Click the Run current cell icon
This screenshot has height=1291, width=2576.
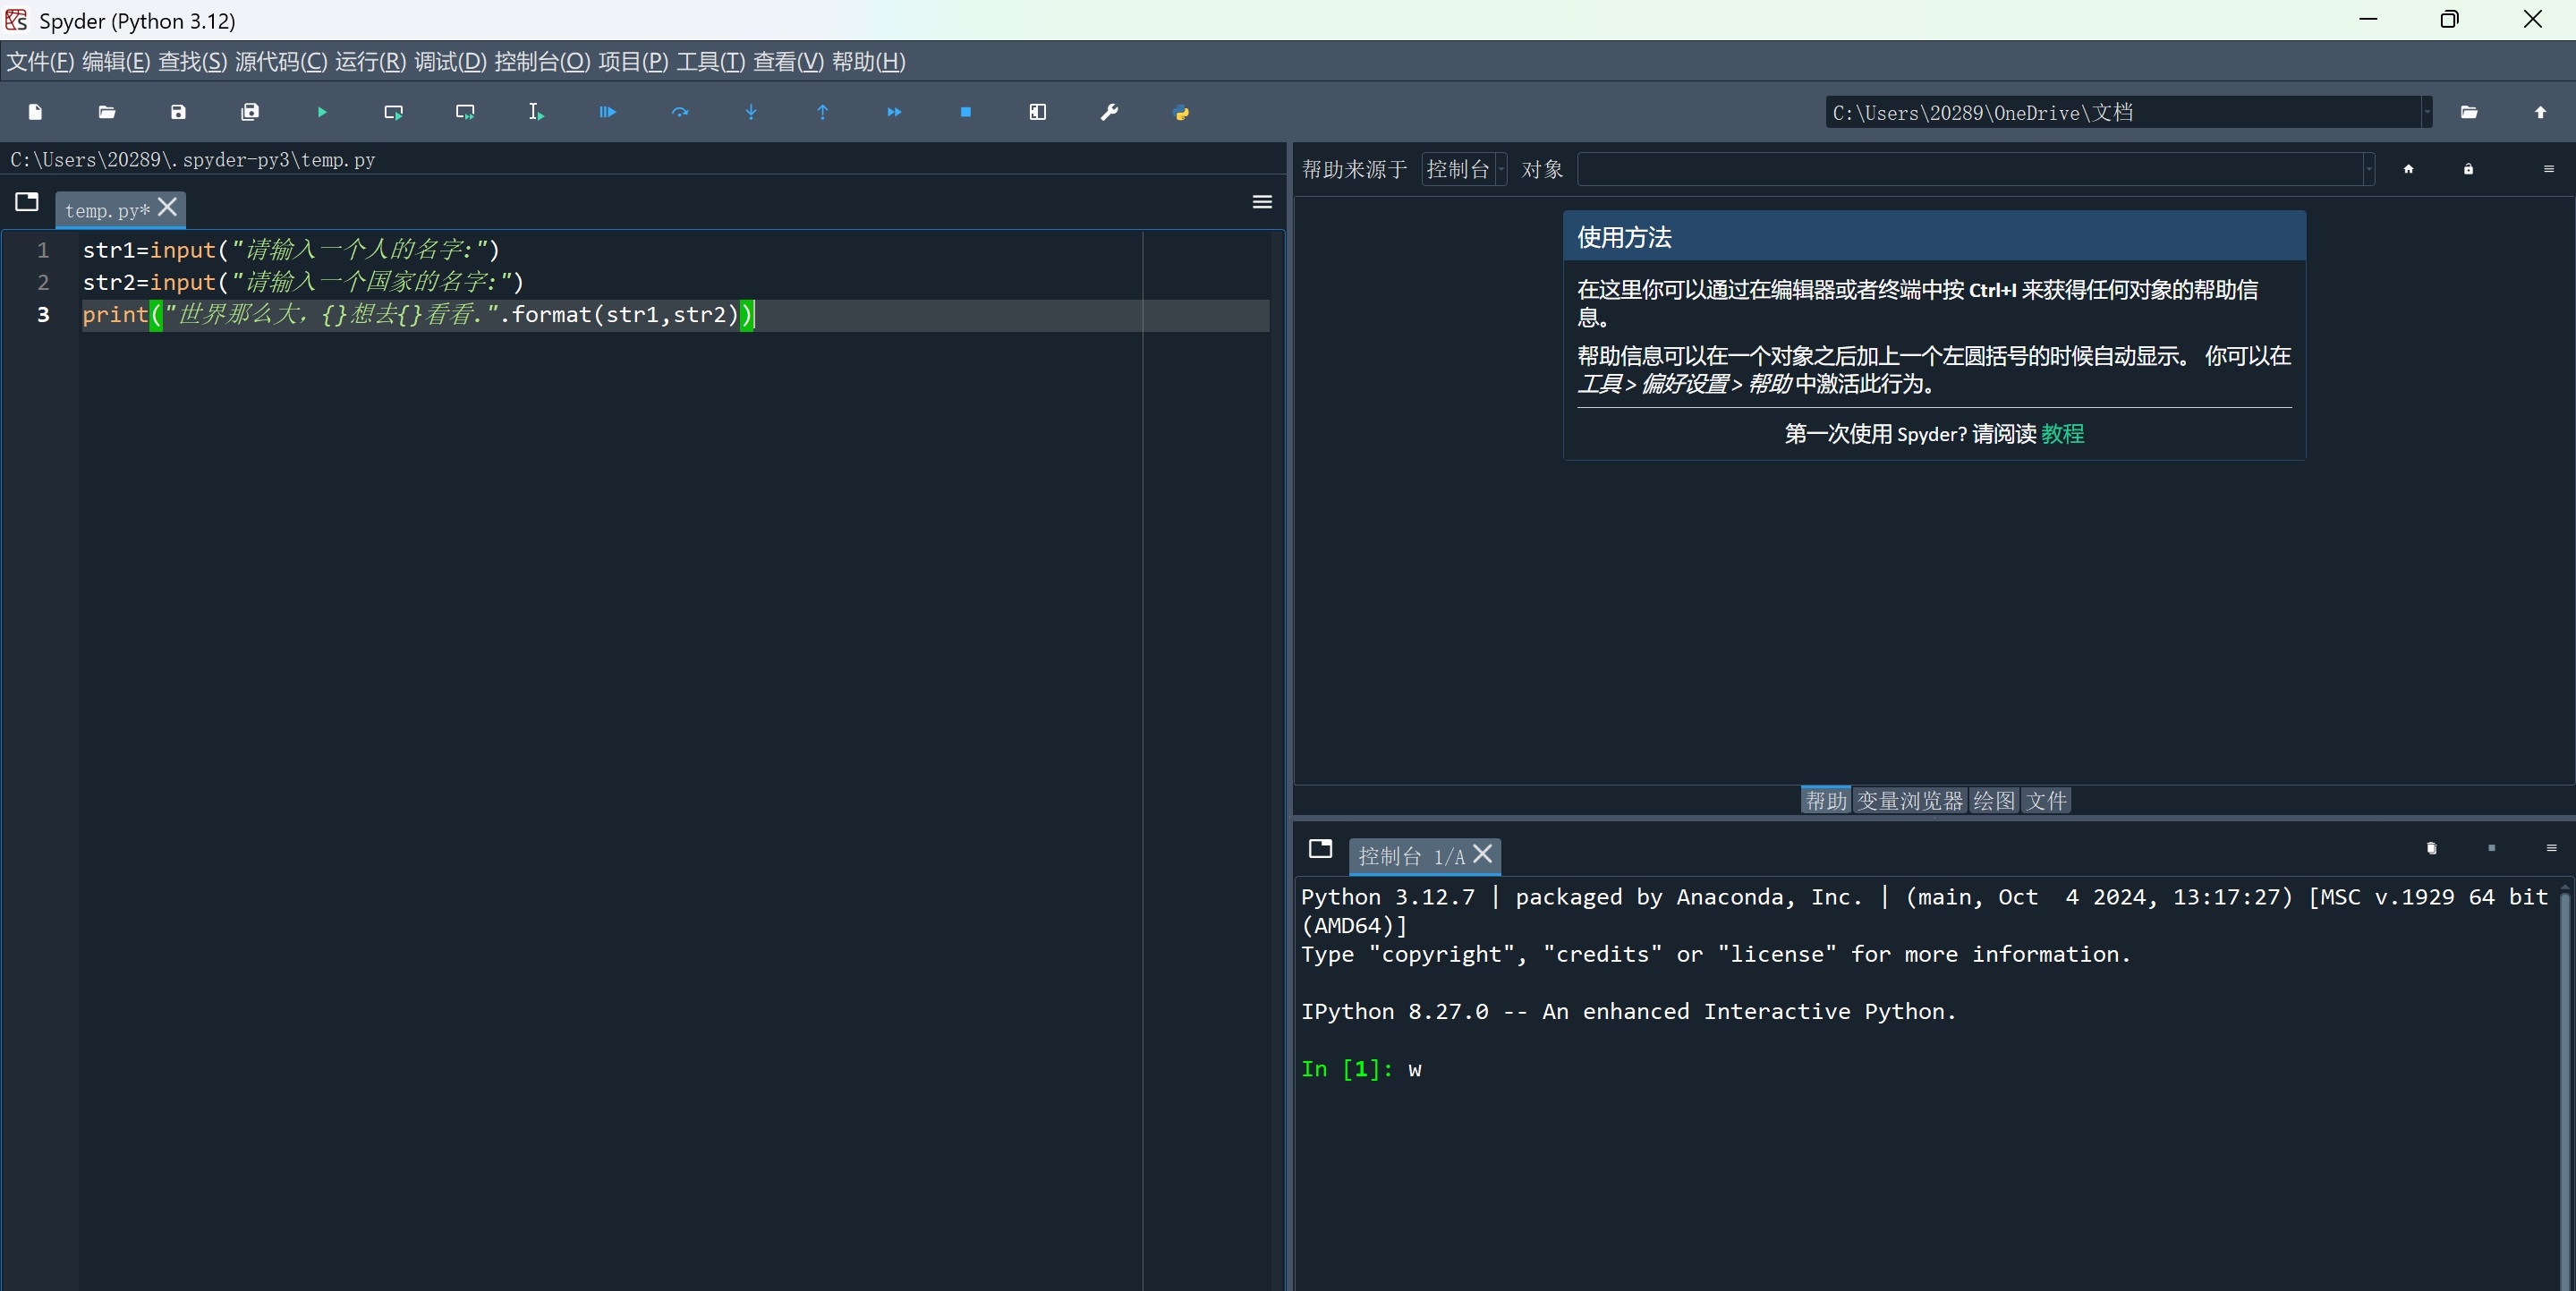coord(393,112)
